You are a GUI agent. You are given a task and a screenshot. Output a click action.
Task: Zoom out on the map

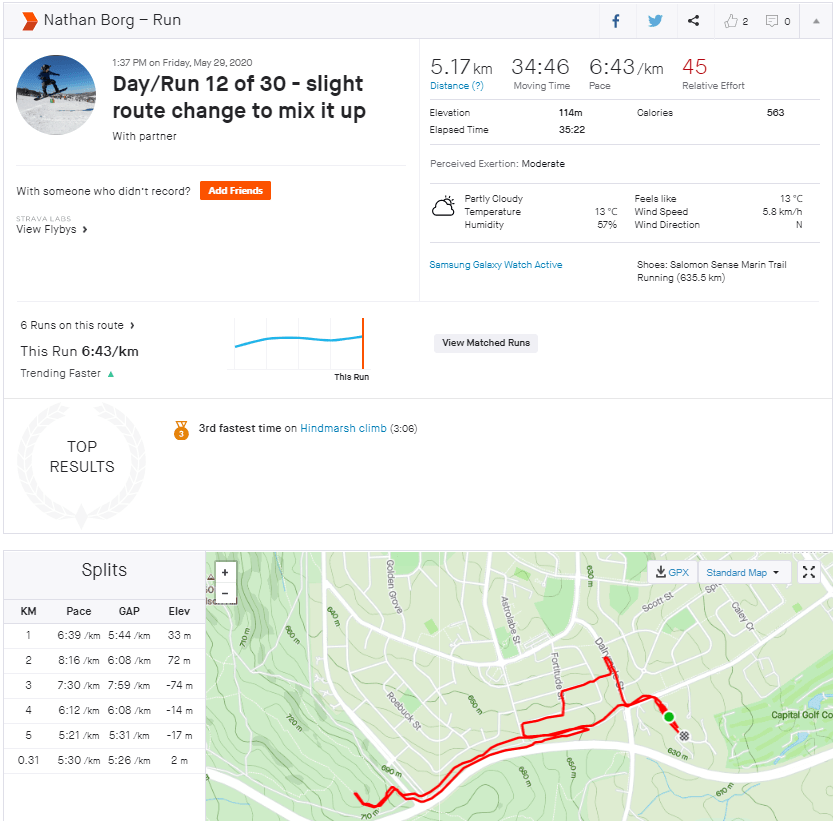point(225,593)
